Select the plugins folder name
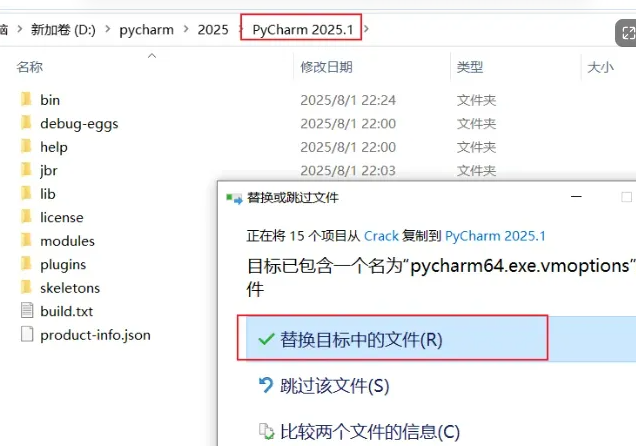The width and height of the screenshot is (636, 446). pos(63,265)
